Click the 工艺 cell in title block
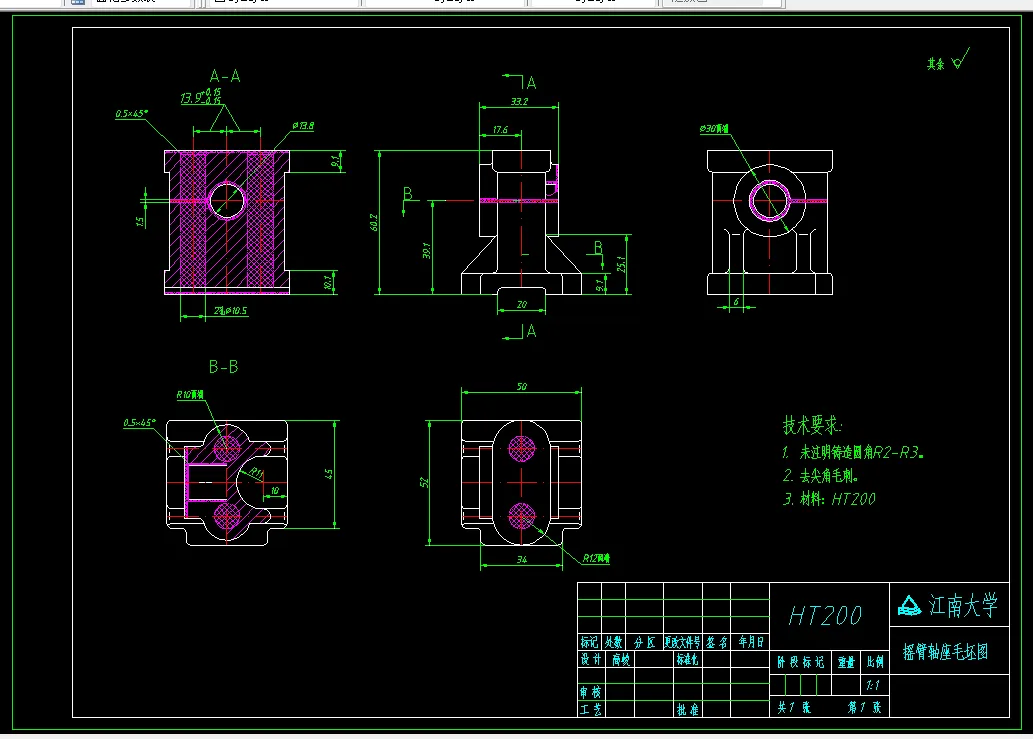 click(x=590, y=709)
